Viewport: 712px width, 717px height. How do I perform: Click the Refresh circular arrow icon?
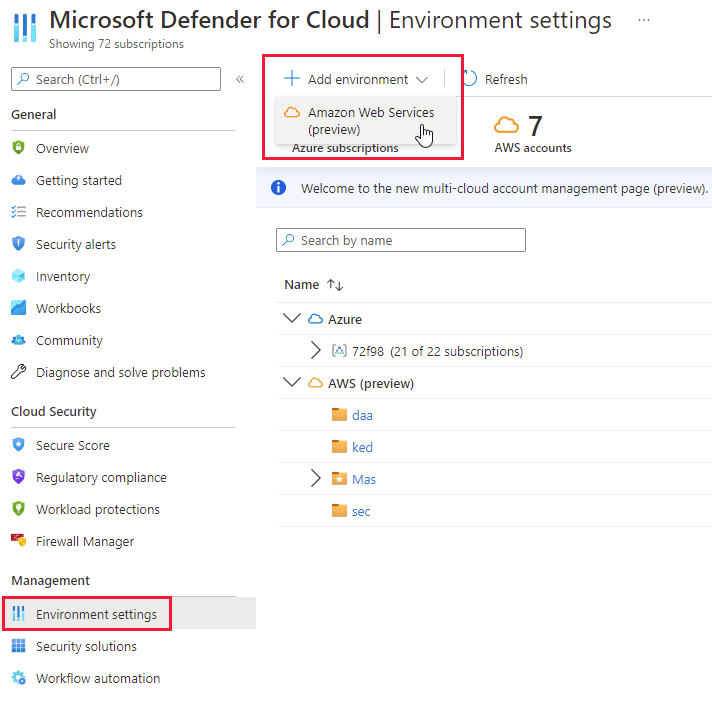point(470,79)
